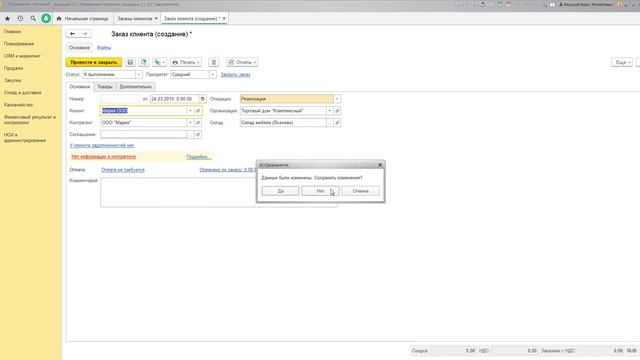Viewport: 640px width, 360px height.
Task: Open the Планирование section in sidebar
Action: click(x=19, y=44)
